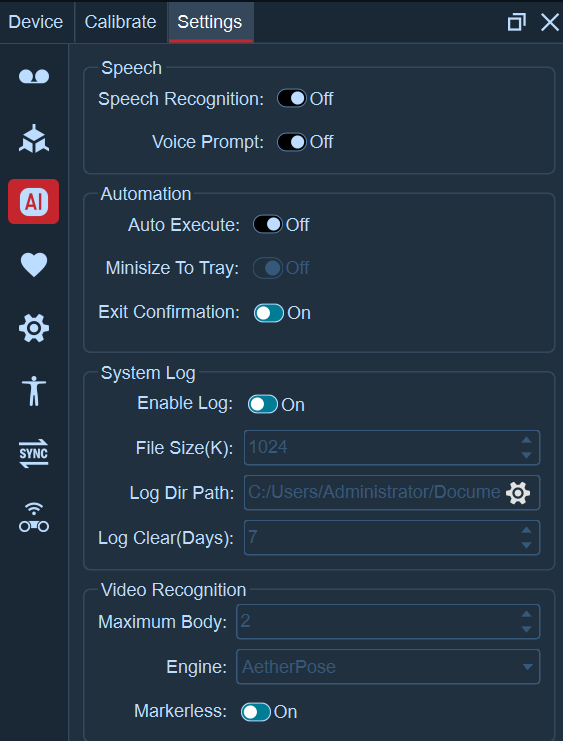Turn on the Voice Prompt switch

pyautogui.click(x=292, y=142)
